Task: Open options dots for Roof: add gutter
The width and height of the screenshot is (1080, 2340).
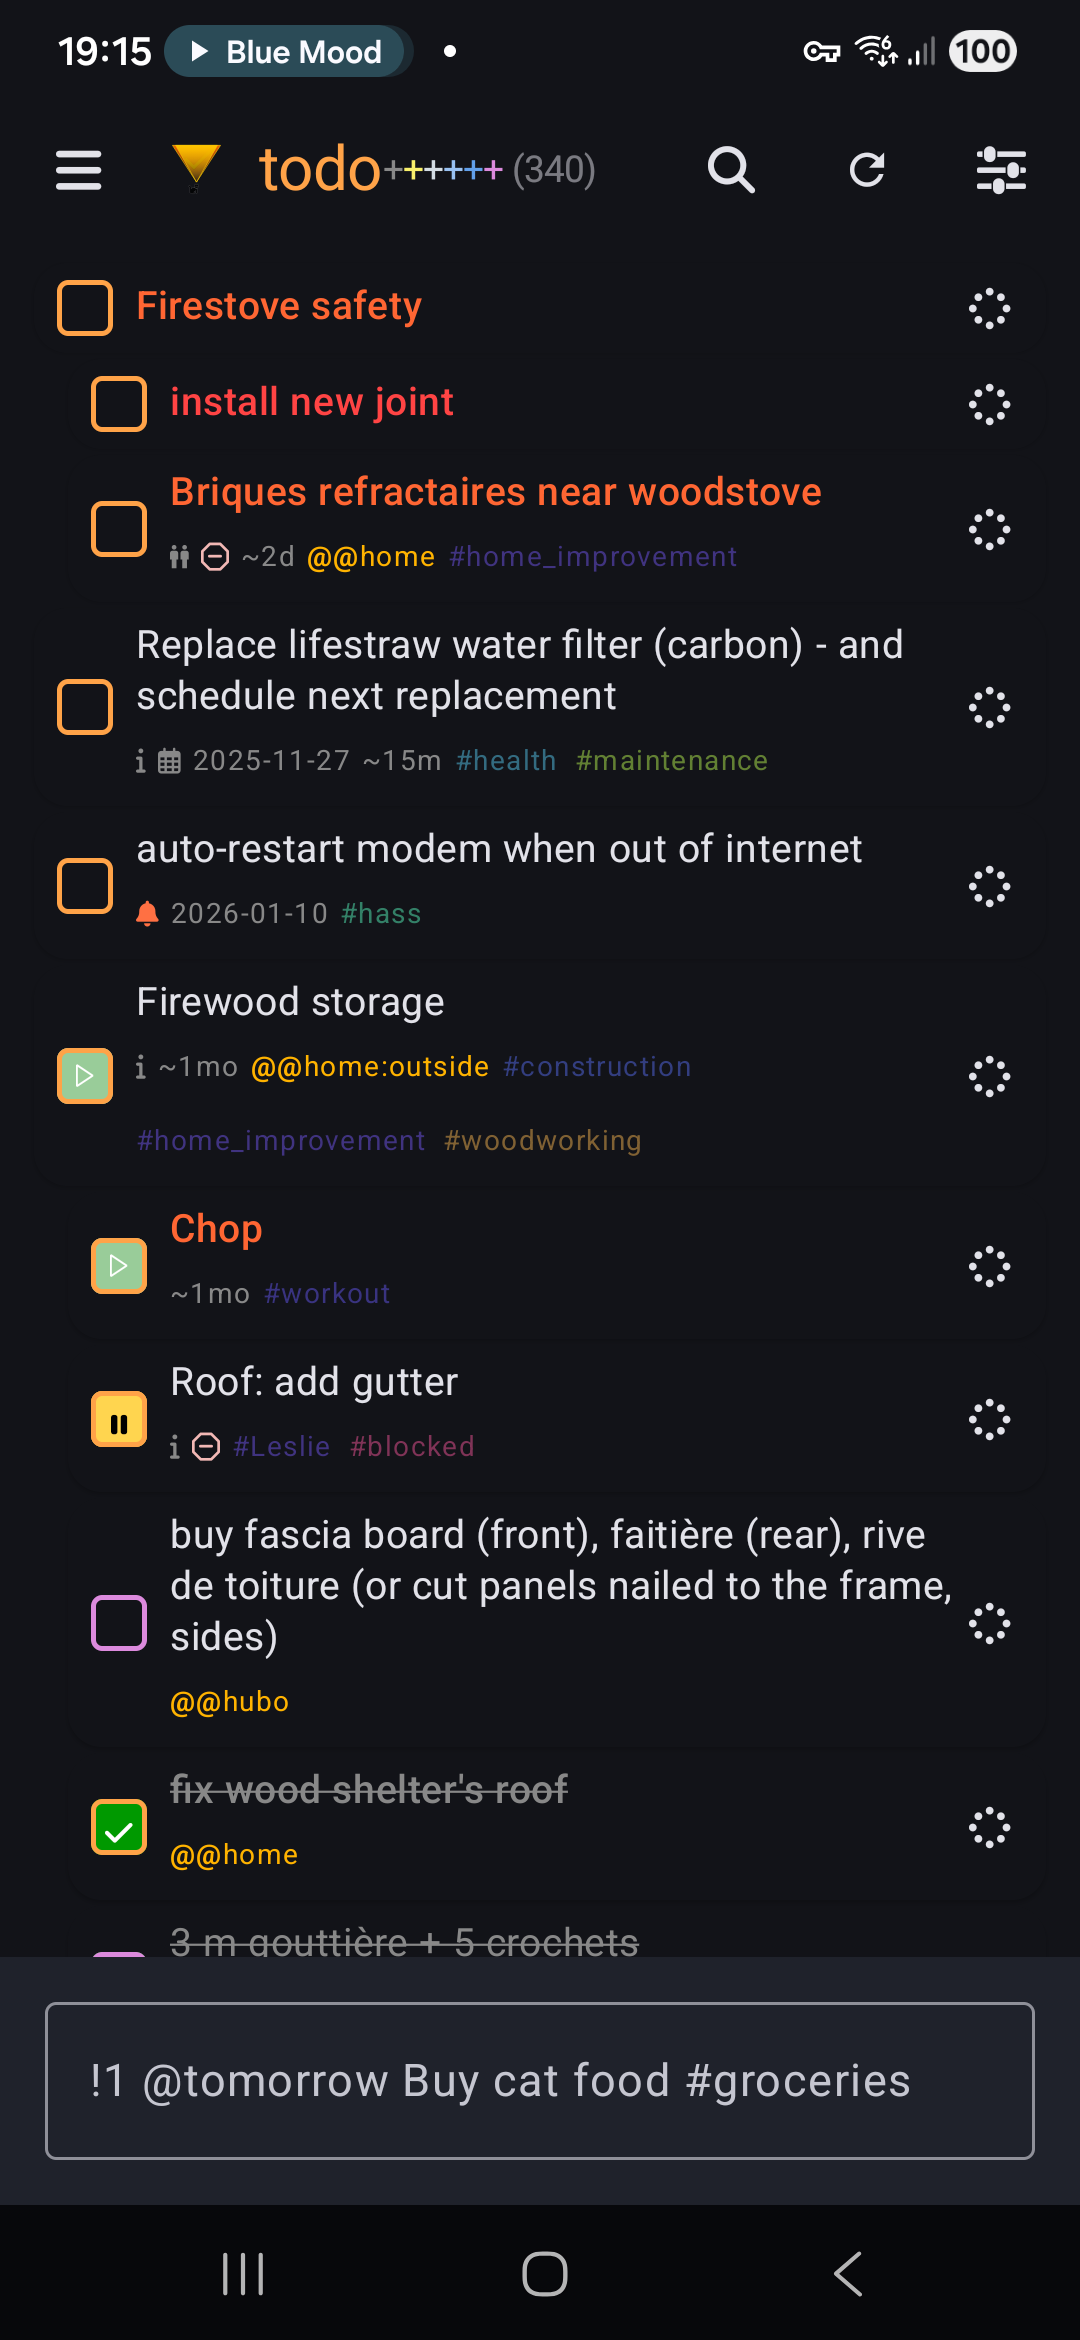Action: [x=989, y=1419]
